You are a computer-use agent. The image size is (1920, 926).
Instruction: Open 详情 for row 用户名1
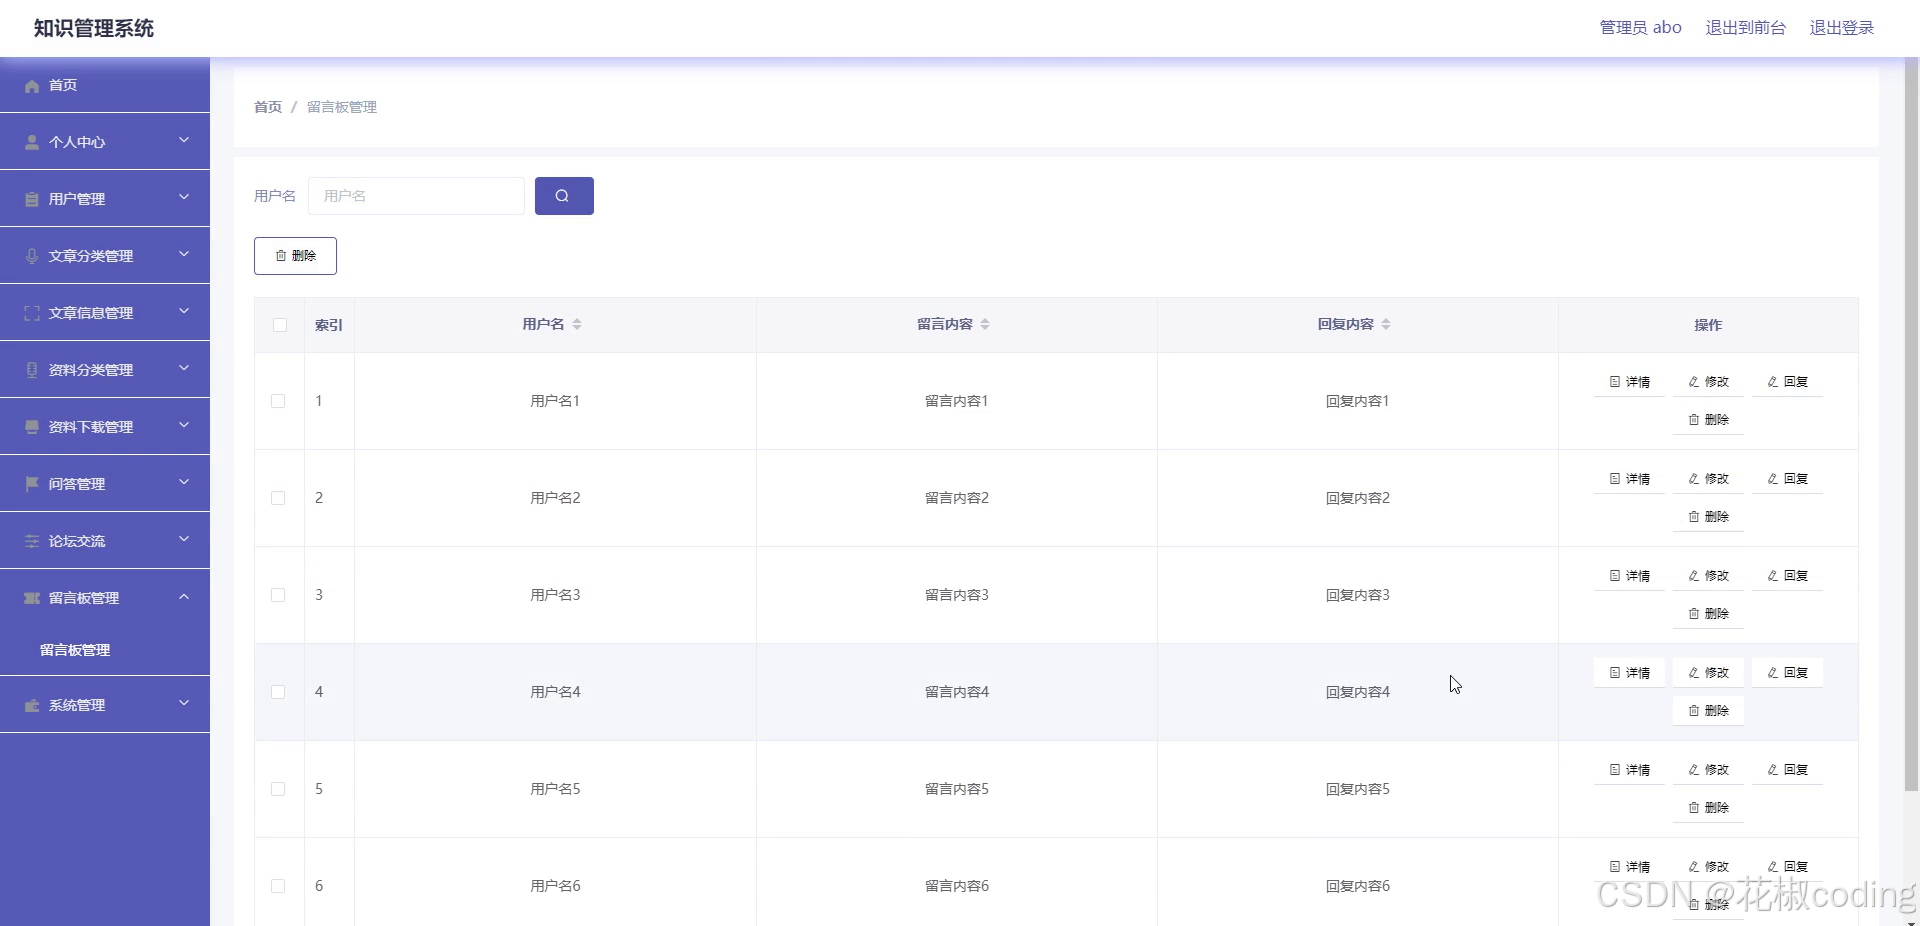(x=1630, y=382)
